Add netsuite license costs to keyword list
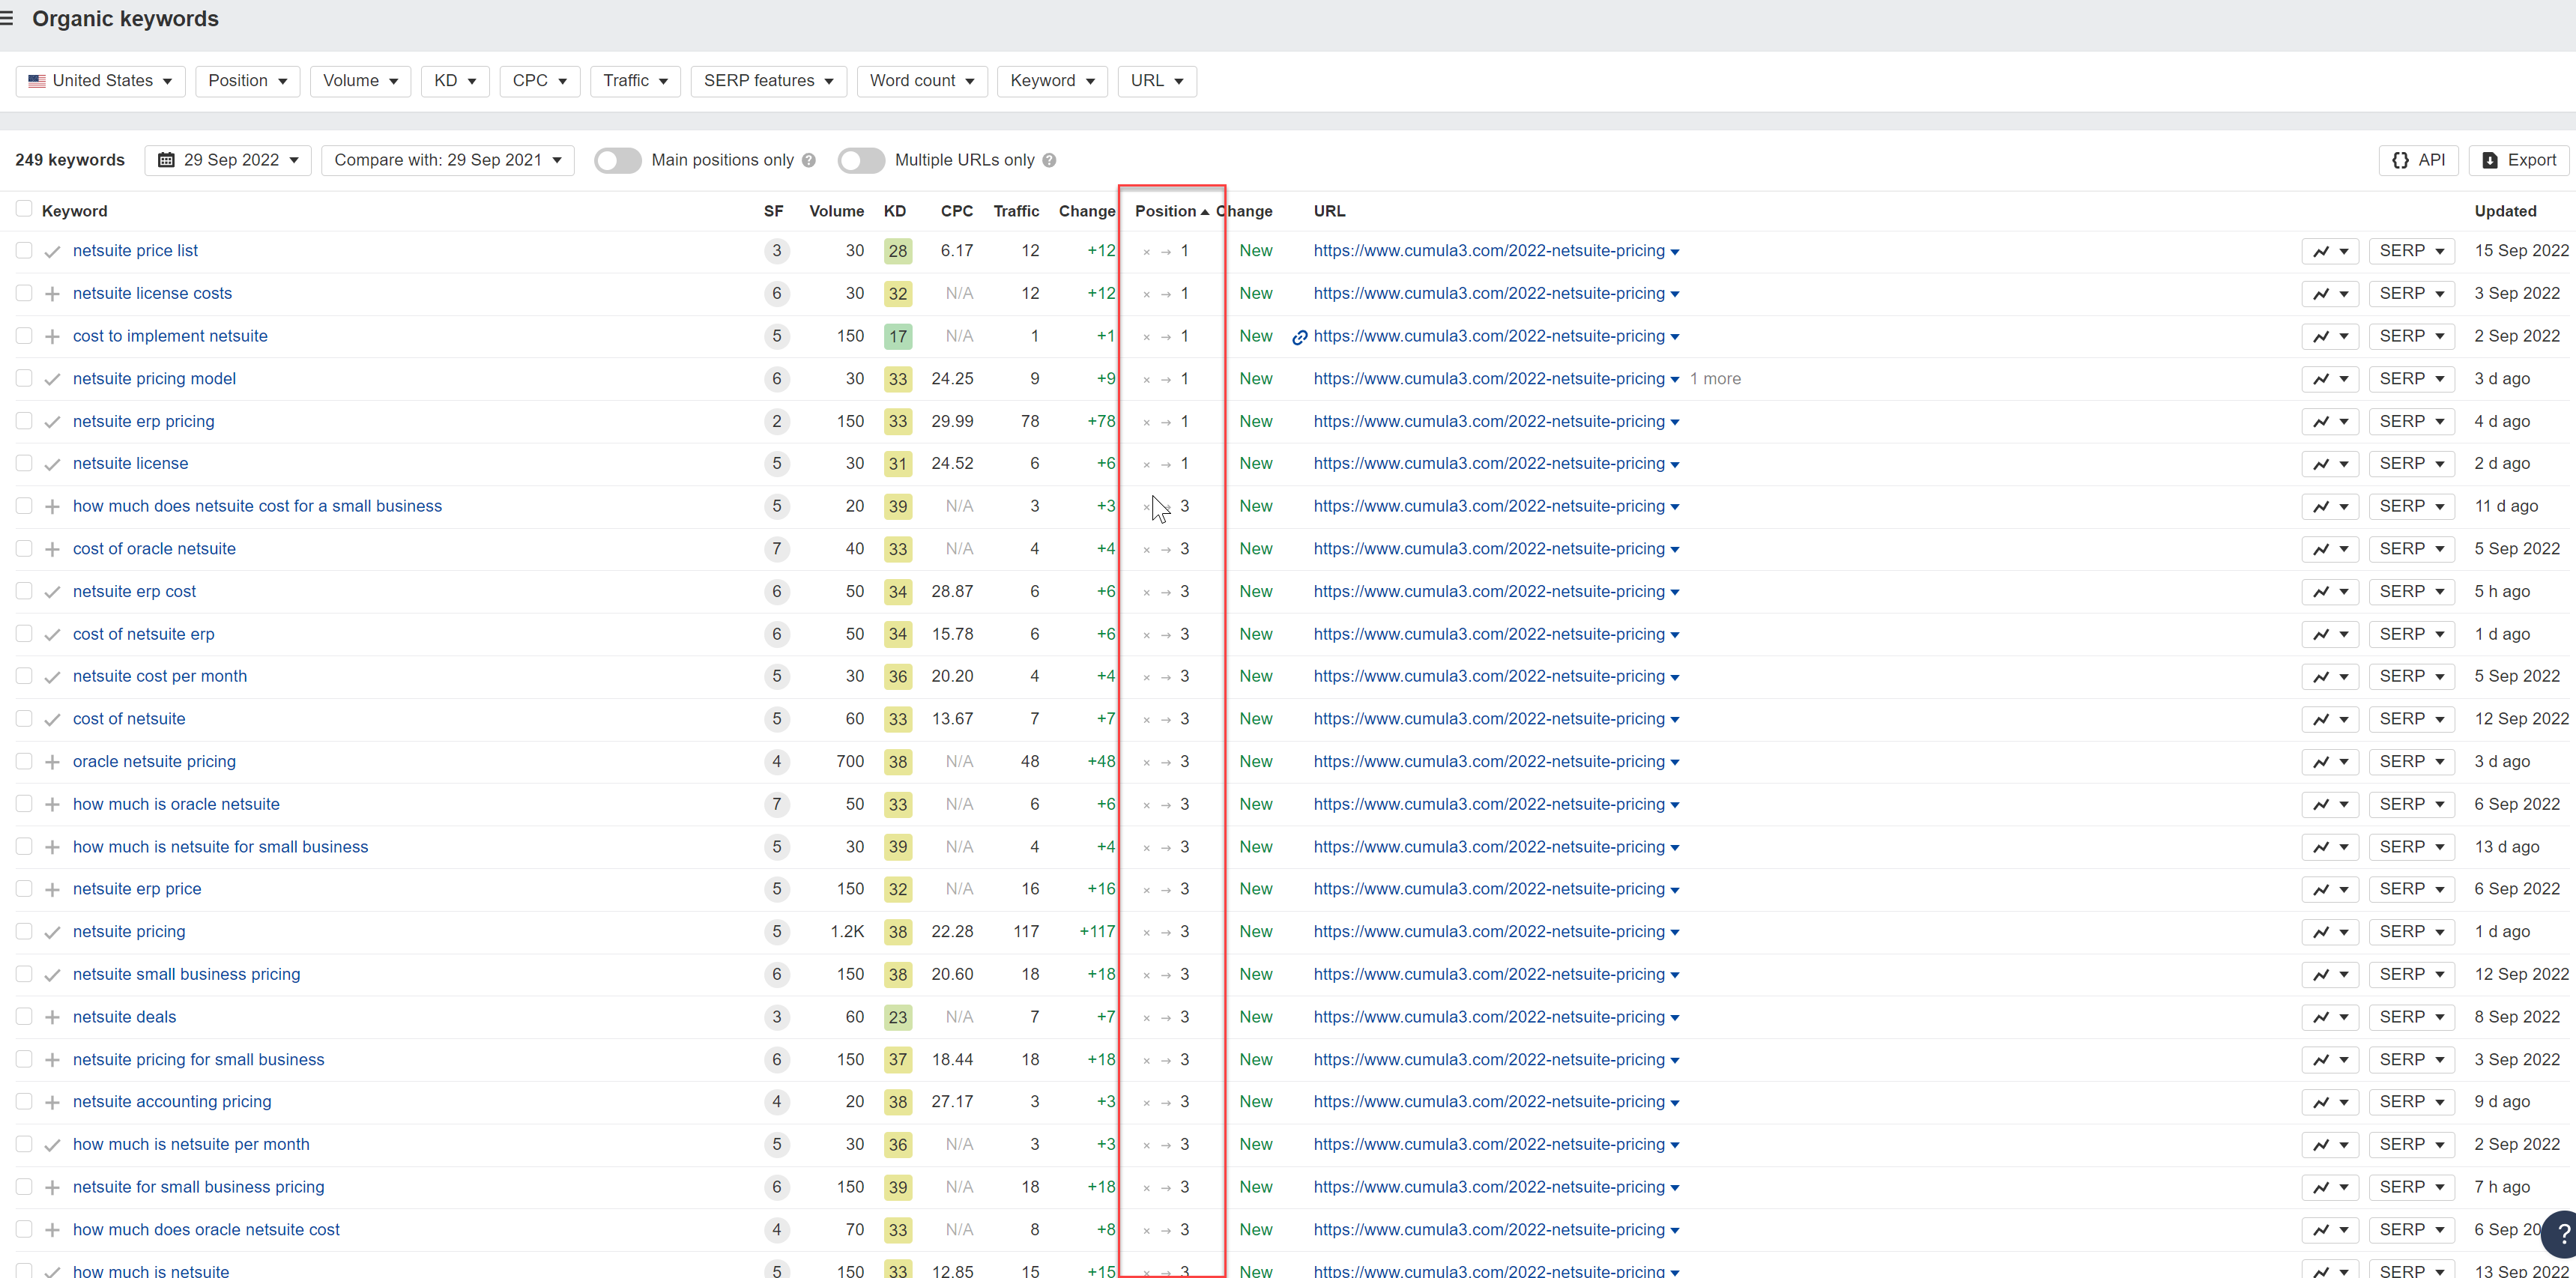This screenshot has height=1278, width=2576. pos(52,294)
